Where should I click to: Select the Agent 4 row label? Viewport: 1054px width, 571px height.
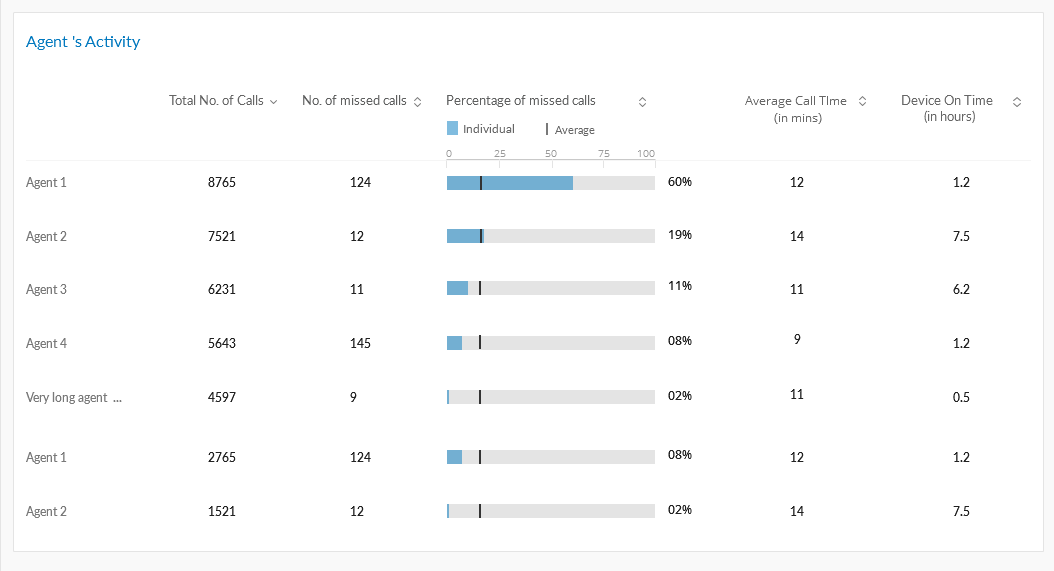[x=46, y=344]
